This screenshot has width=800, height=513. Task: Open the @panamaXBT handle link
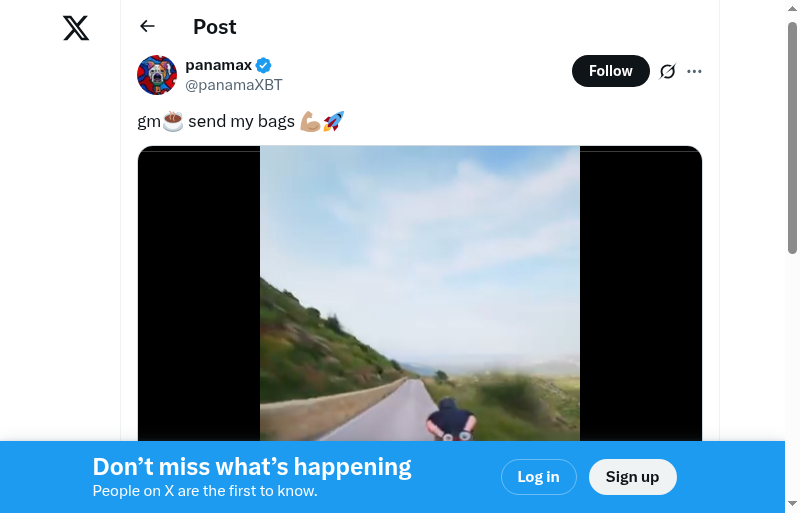point(234,85)
